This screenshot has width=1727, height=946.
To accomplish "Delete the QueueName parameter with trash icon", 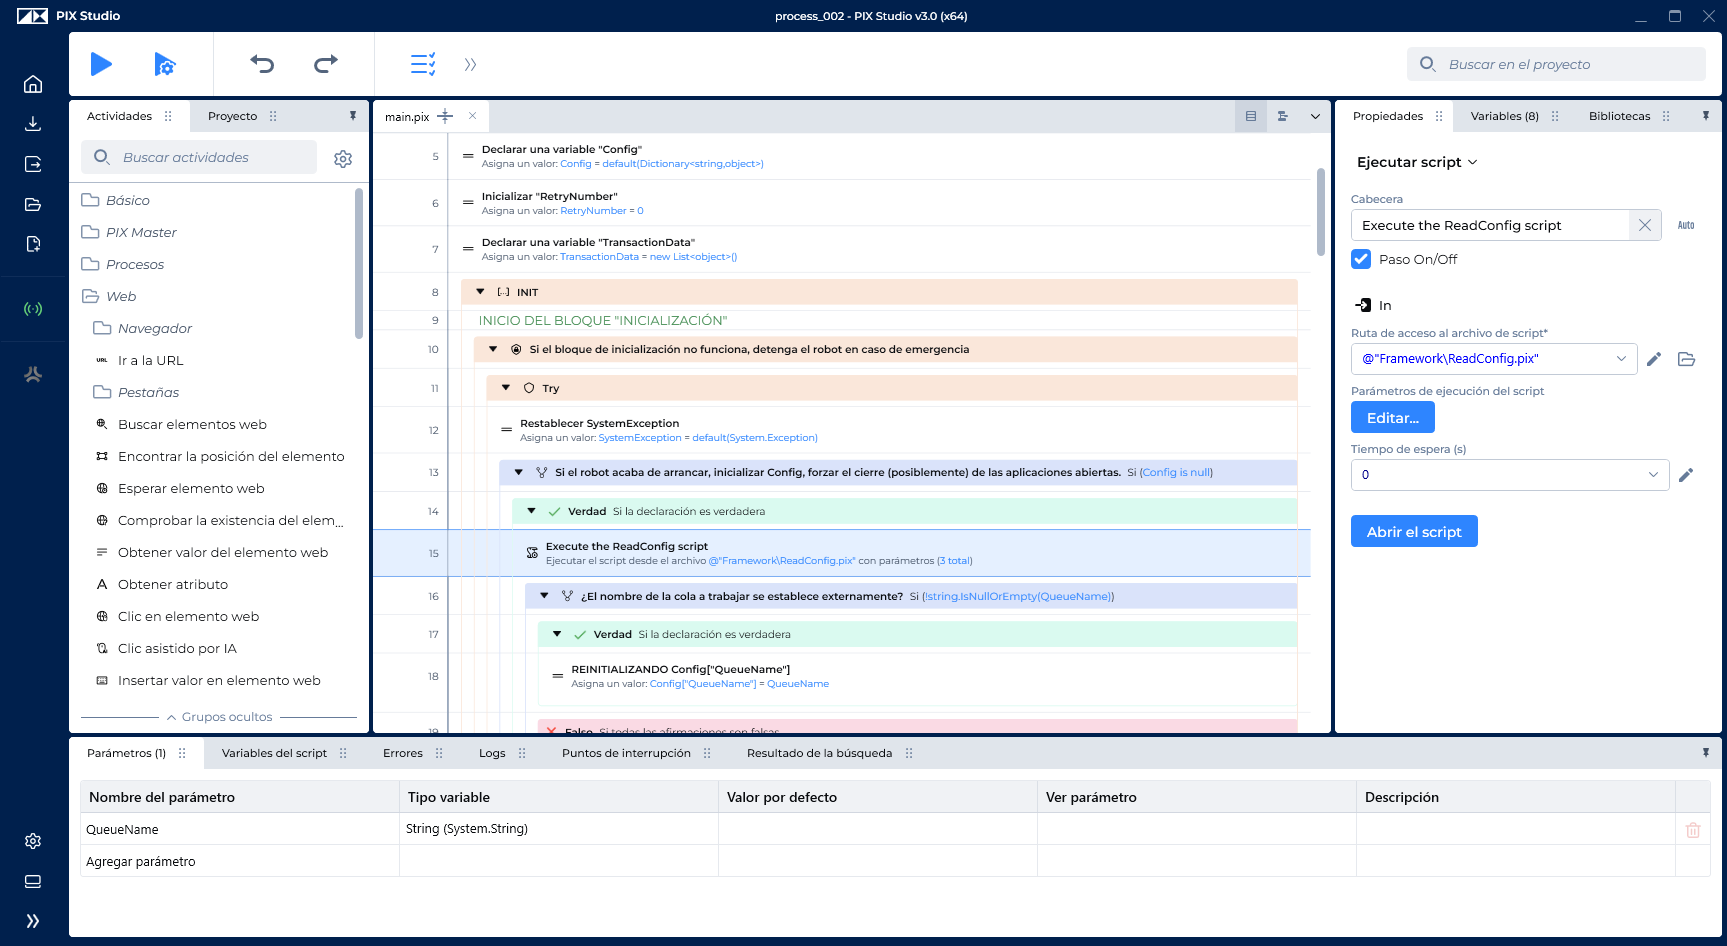I will [x=1692, y=830].
